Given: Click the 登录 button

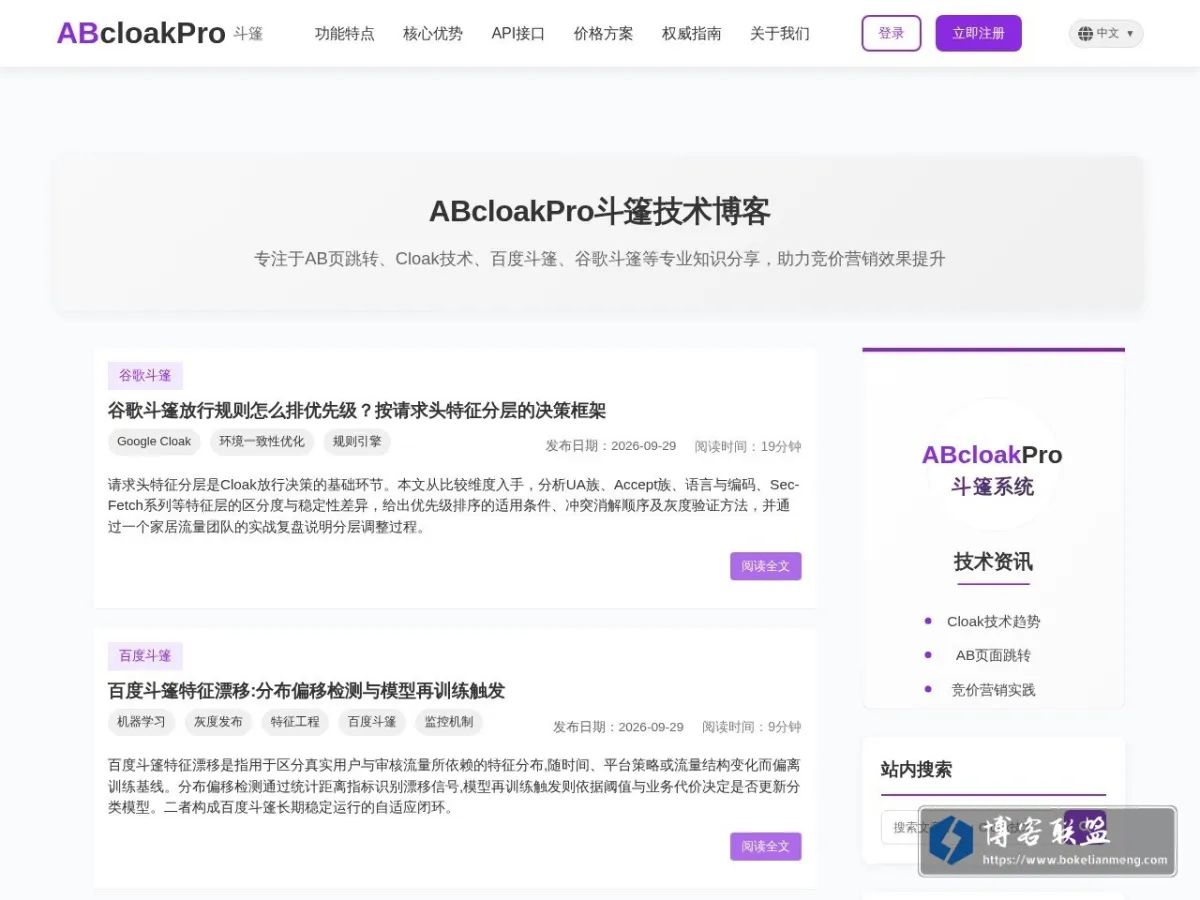Looking at the screenshot, I should tap(891, 33).
